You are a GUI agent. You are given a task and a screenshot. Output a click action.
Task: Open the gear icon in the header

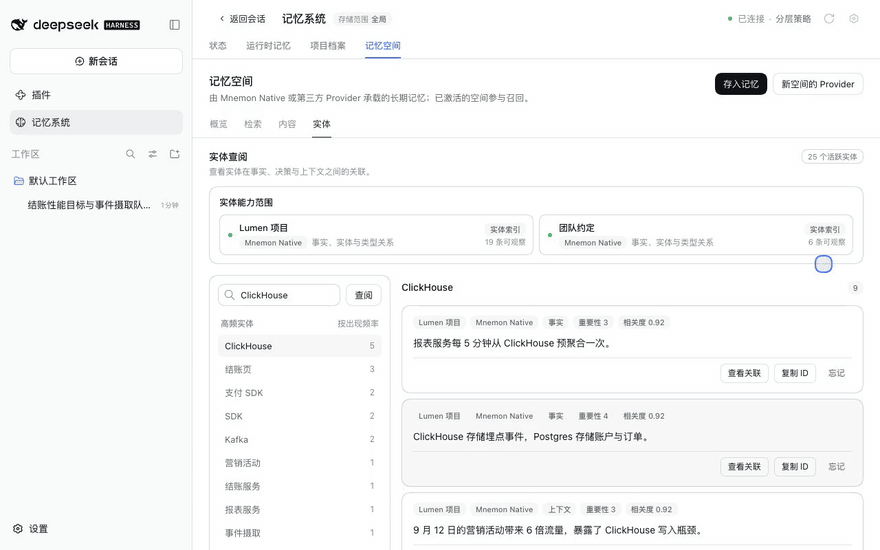854,19
